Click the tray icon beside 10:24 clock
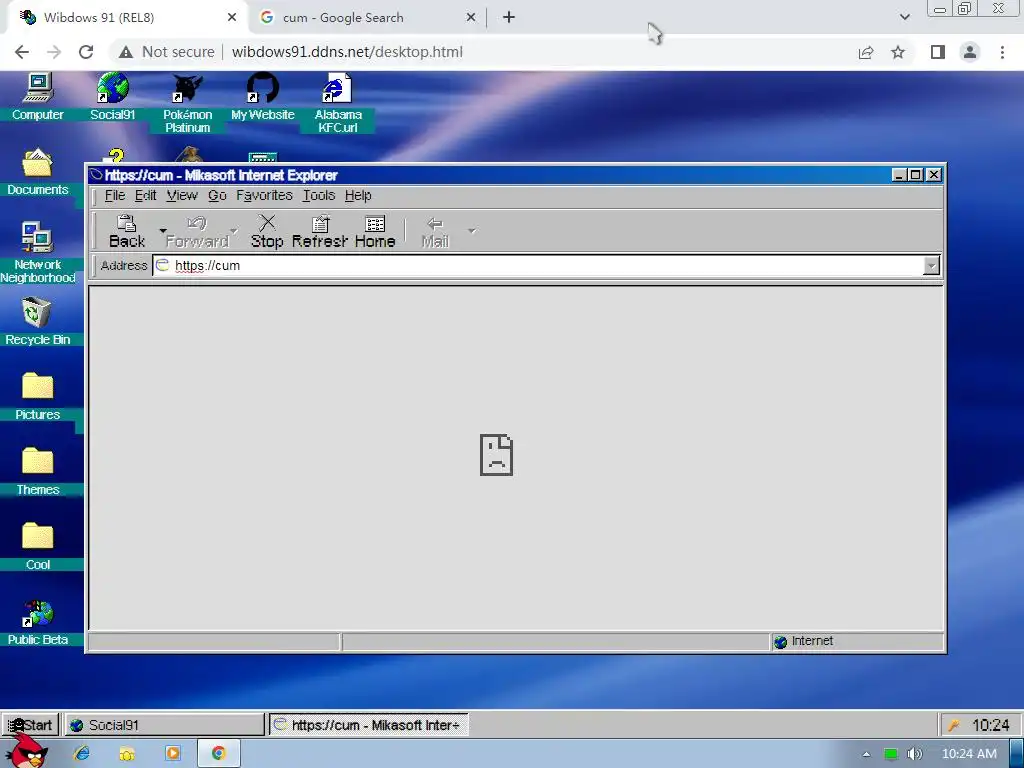 [954, 725]
